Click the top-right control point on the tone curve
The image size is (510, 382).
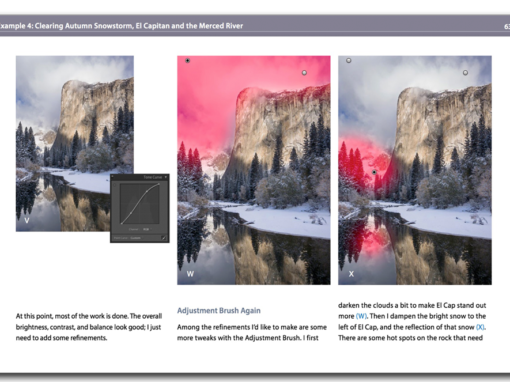coord(159,184)
